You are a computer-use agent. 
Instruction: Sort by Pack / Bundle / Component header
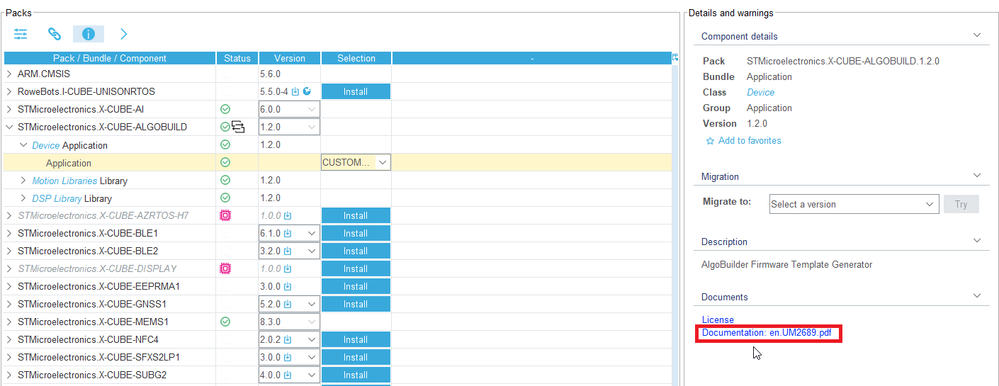pyautogui.click(x=110, y=58)
